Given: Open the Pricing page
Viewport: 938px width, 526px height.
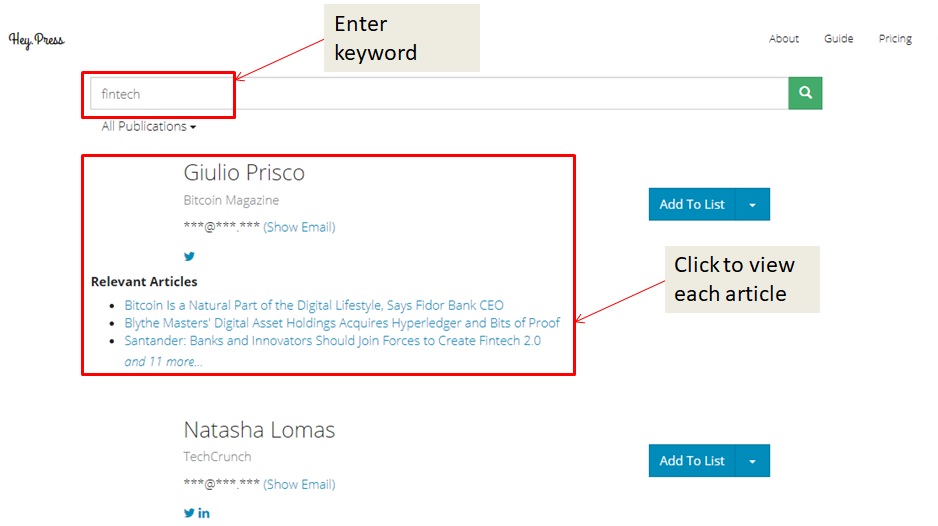Looking at the screenshot, I should (895, 39).
